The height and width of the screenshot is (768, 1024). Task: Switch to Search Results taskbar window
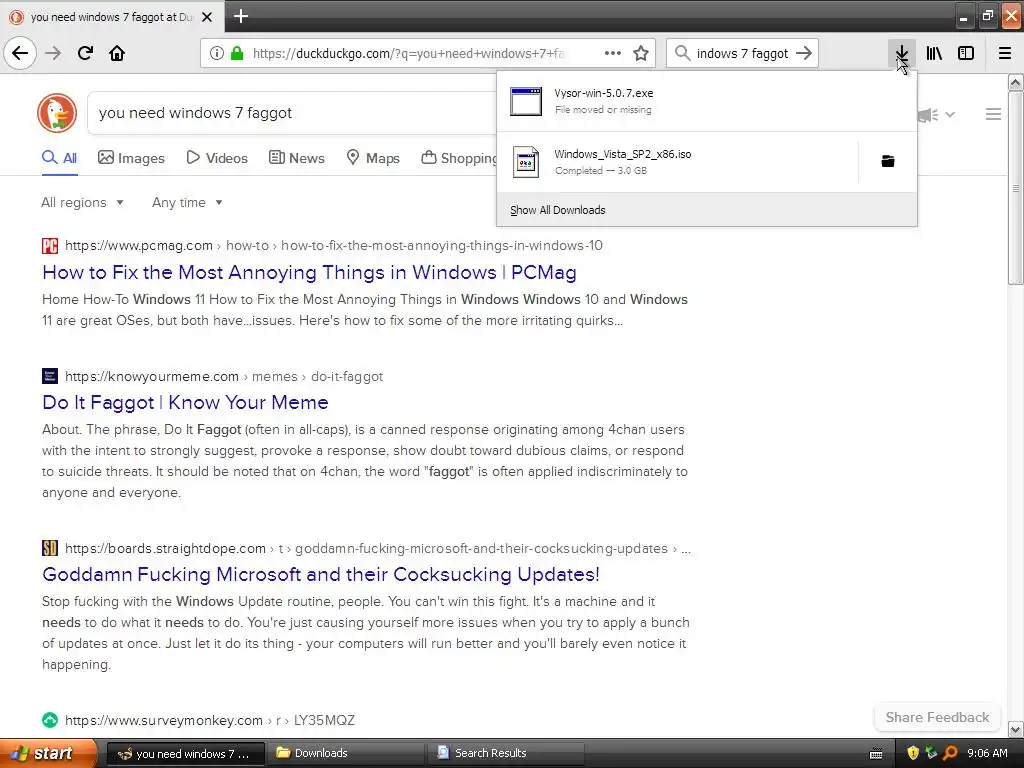point(505,754)
